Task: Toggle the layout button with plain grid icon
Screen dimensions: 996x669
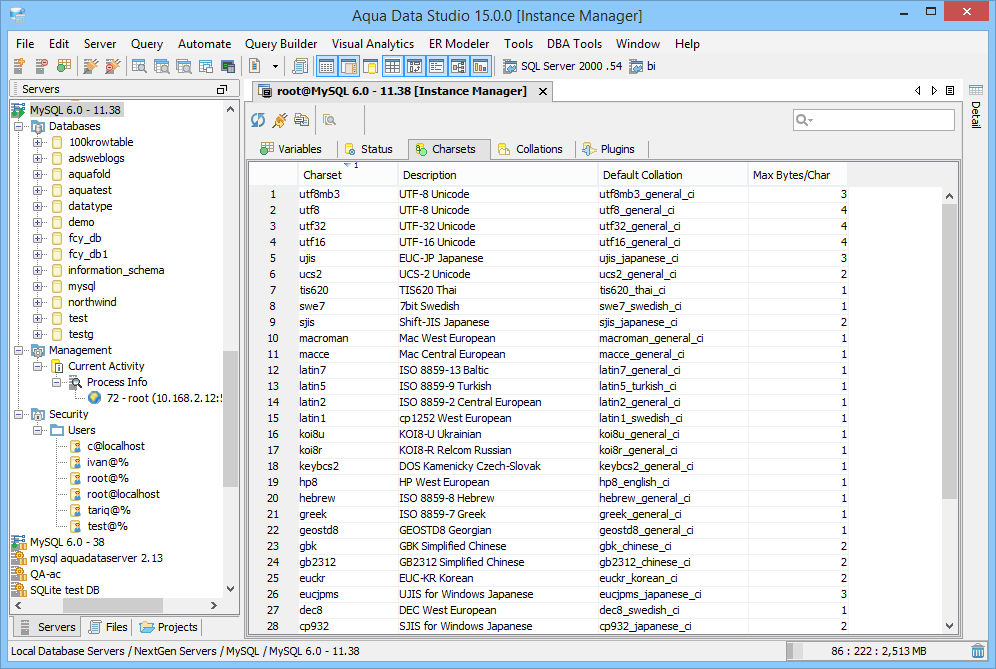Action: pyautogui.click(x=393, y=65)
